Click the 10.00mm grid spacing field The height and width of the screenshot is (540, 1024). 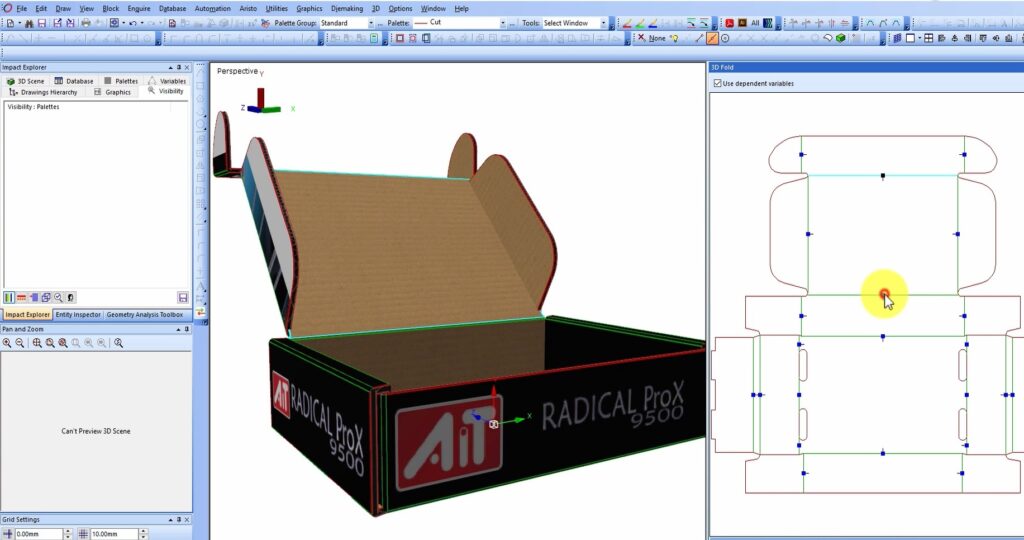tap(114, 534)
